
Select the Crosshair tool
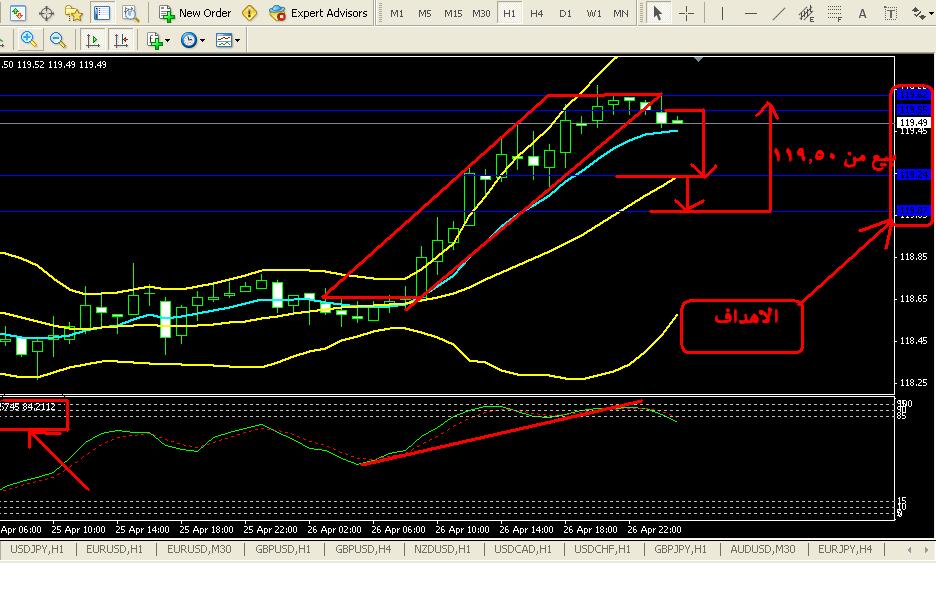pos(686,13)
